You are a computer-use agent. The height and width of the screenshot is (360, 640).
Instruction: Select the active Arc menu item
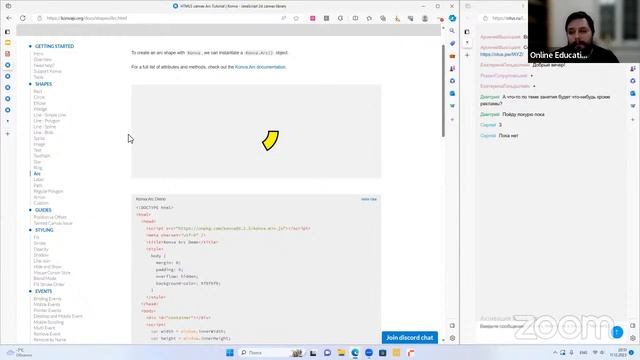tap(37, 174)
